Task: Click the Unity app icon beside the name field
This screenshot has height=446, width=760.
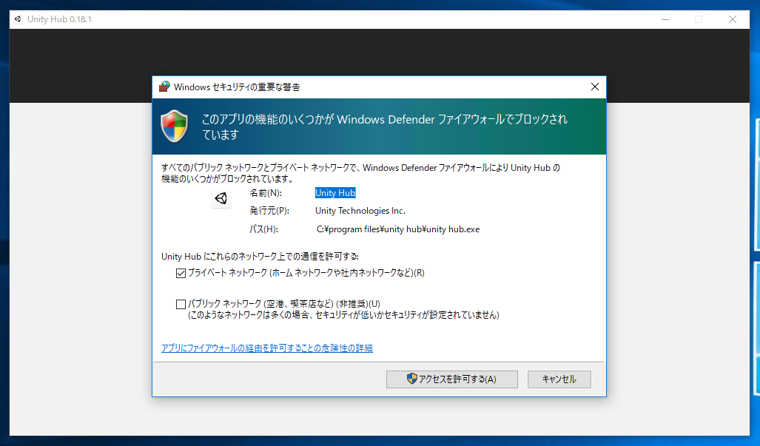Action: point(221,198)
